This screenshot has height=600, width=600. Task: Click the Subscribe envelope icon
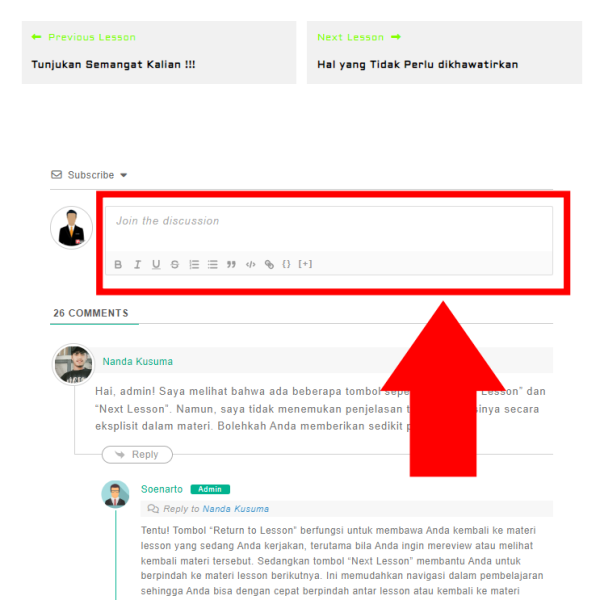tap(57, 175)
